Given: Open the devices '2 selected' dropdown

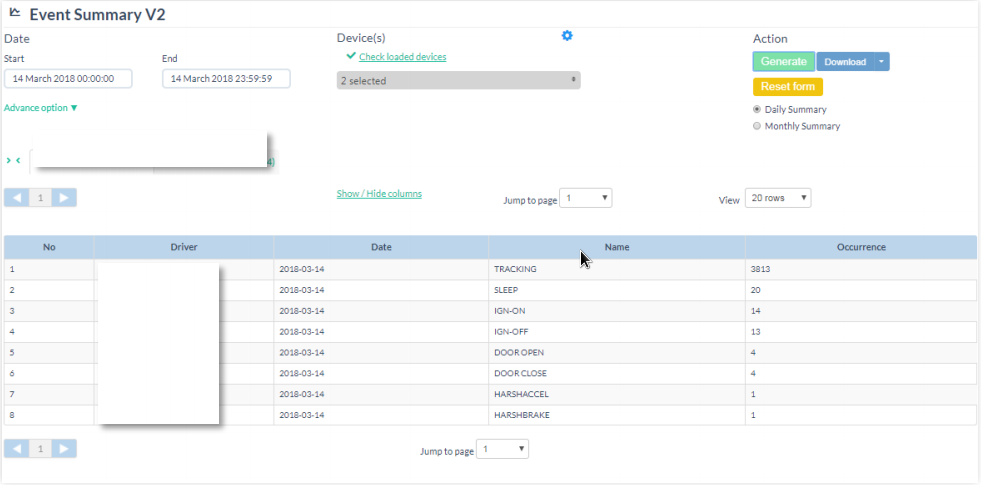Looking at the screenshot, I should pos(458,81).
